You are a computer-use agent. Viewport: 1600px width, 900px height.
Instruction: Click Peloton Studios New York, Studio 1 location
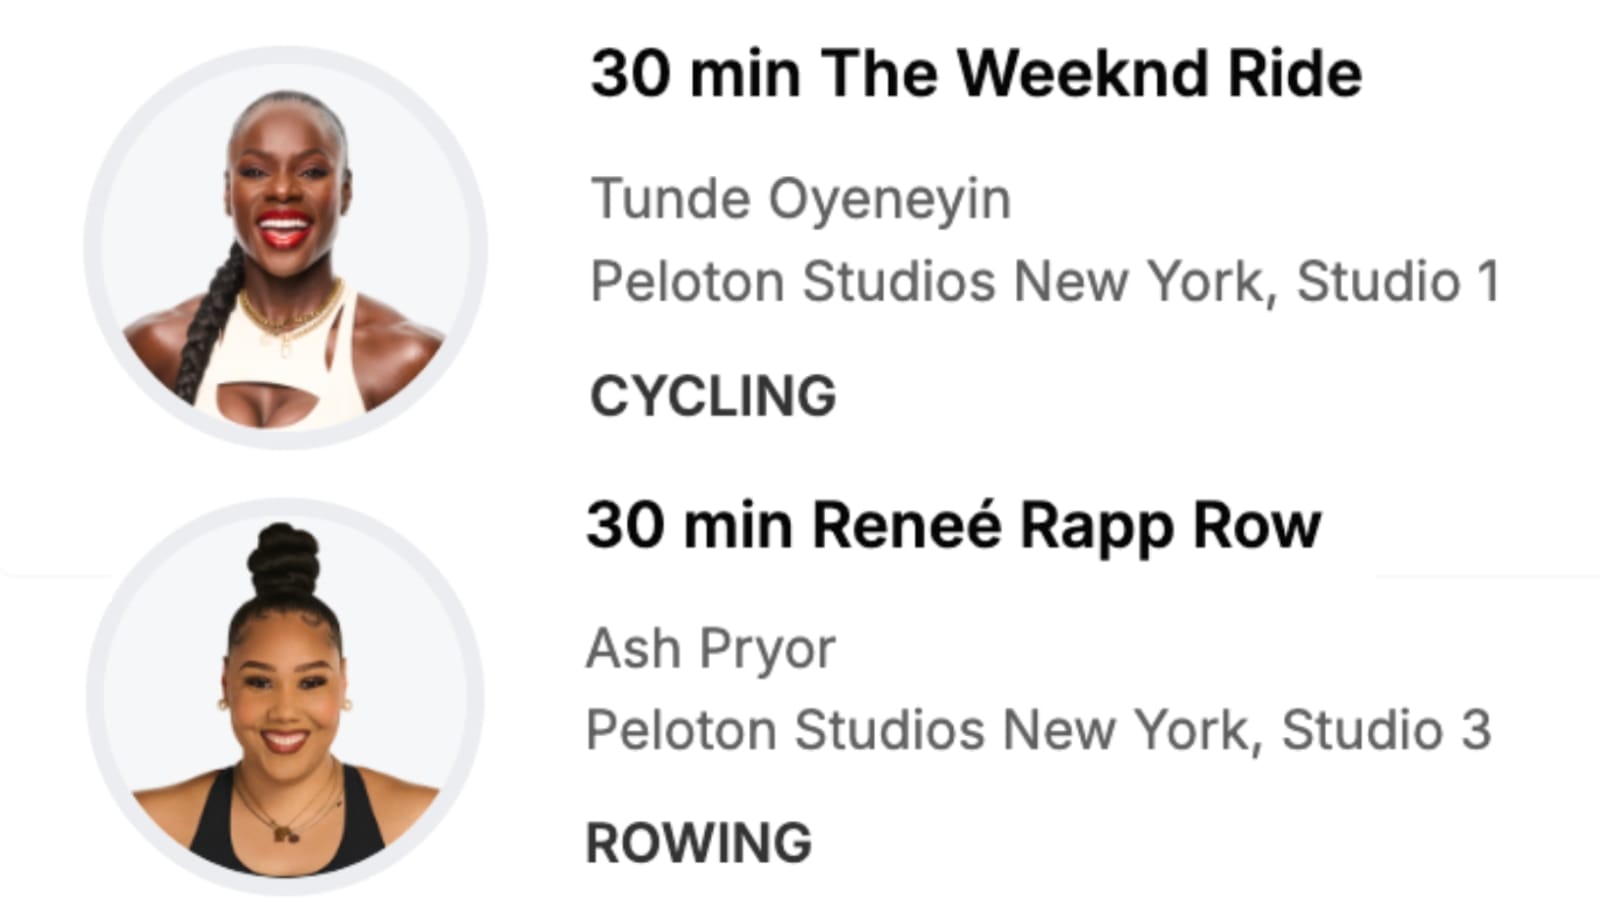pos(1045,281)
